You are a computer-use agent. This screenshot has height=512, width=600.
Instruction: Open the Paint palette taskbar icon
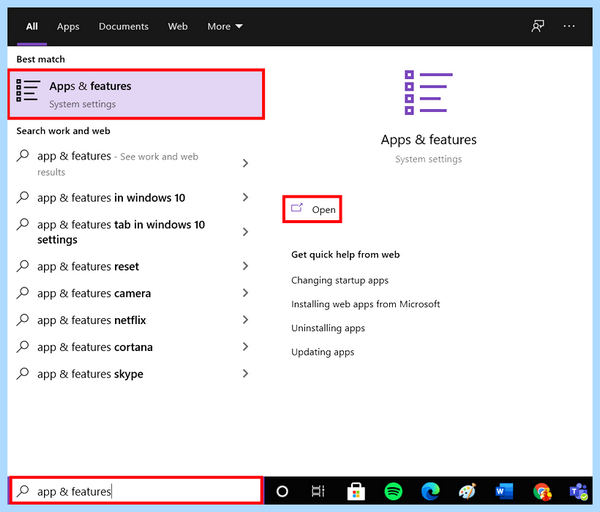[x=467, y=491]
